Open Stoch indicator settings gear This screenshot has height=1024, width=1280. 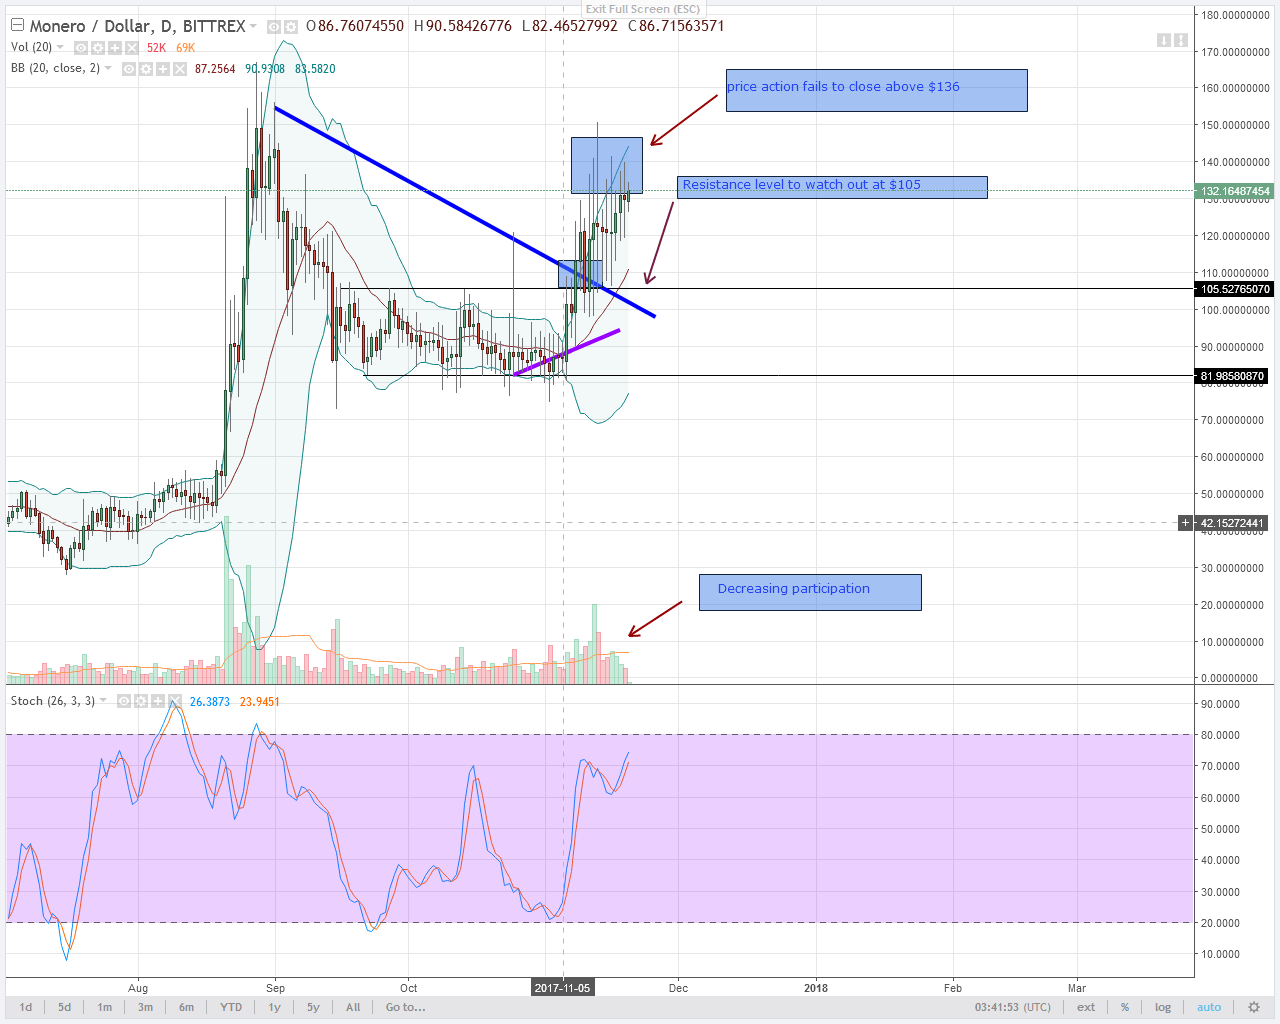coord(141,701)
